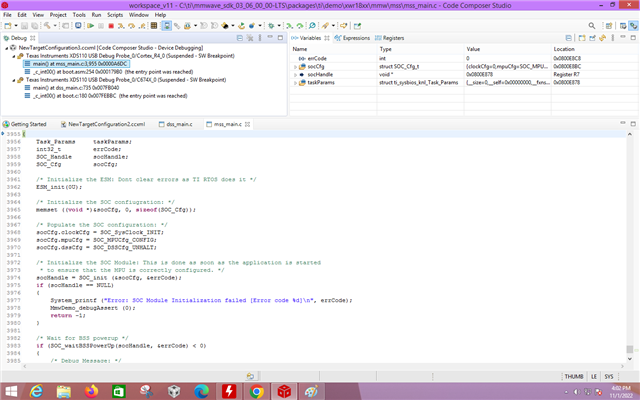Image resolution: width=640 pixels, height=400 pixels.
Task: Click the New file toolbar icon
Action: pos(7,26)
